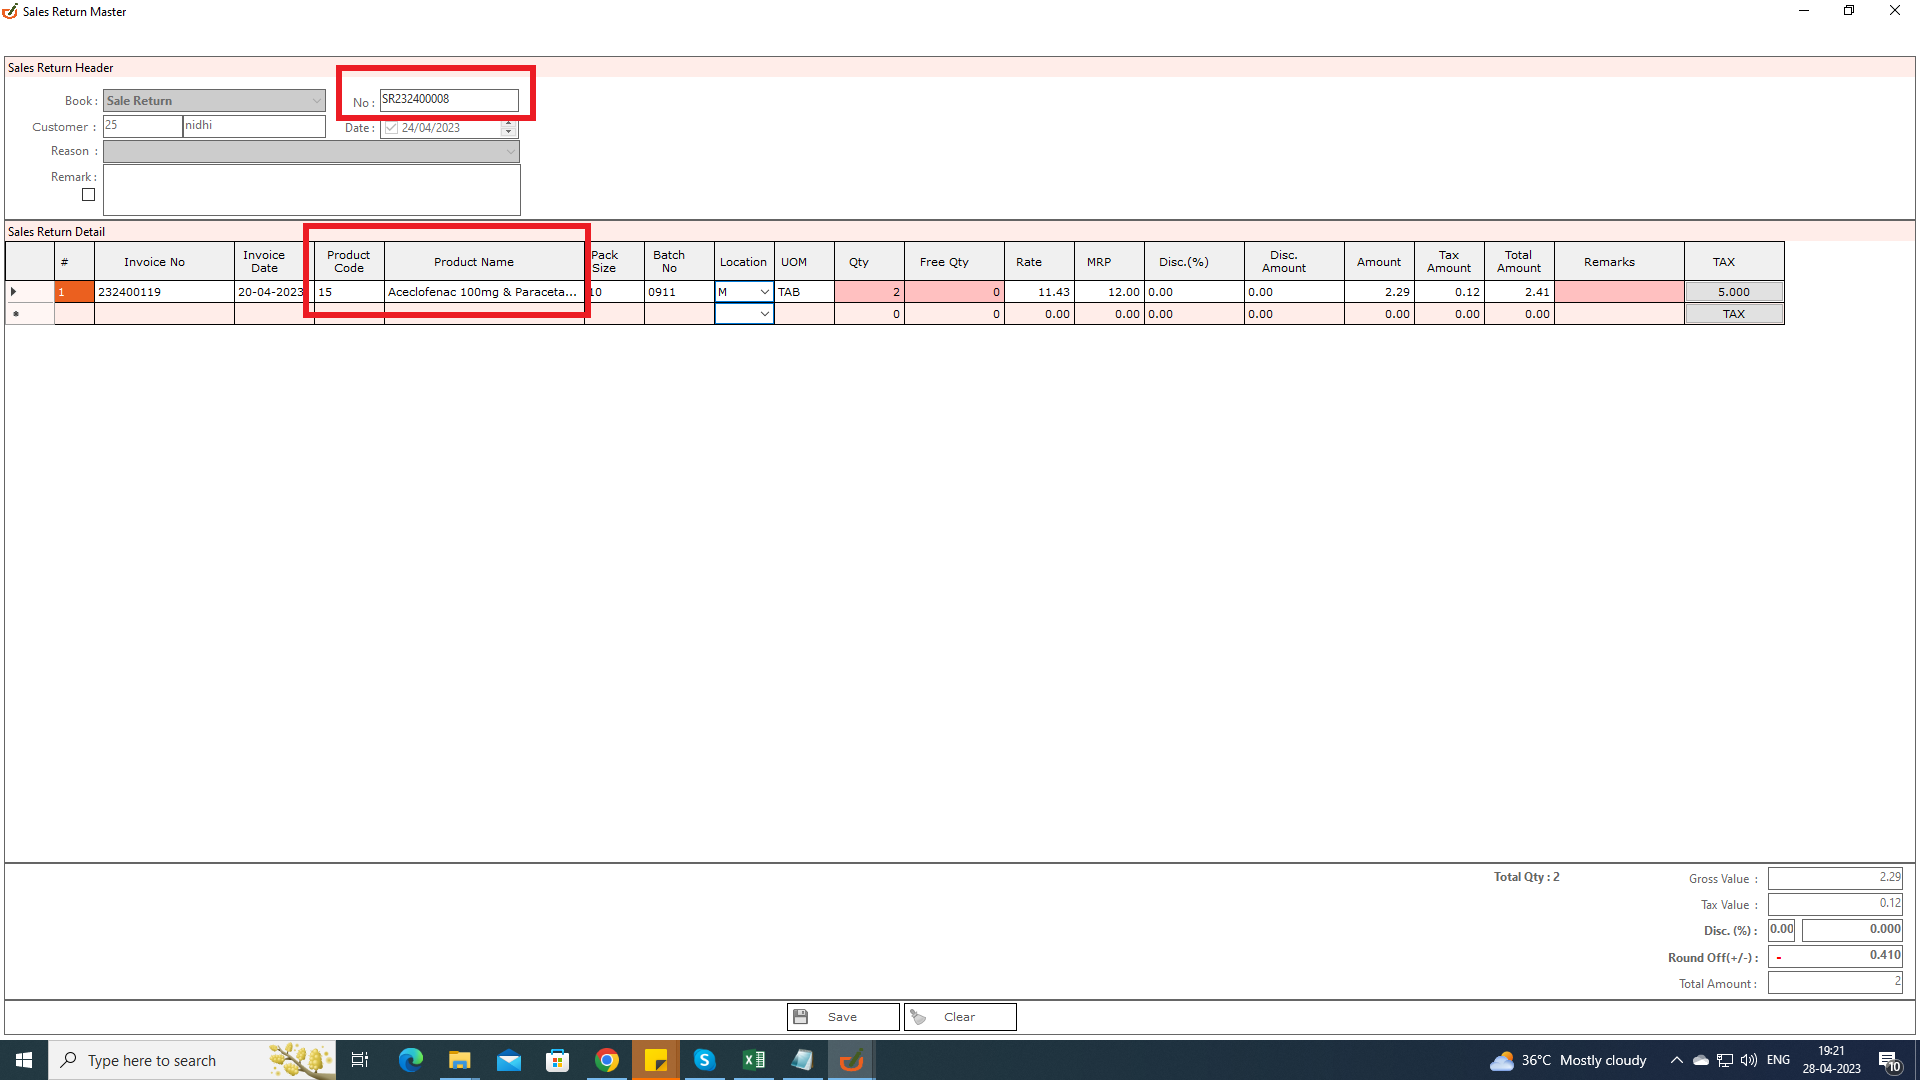1920x1080 pixels.
Task: Open Microsoft Edge from taskbar
Action: (410, 1060)
